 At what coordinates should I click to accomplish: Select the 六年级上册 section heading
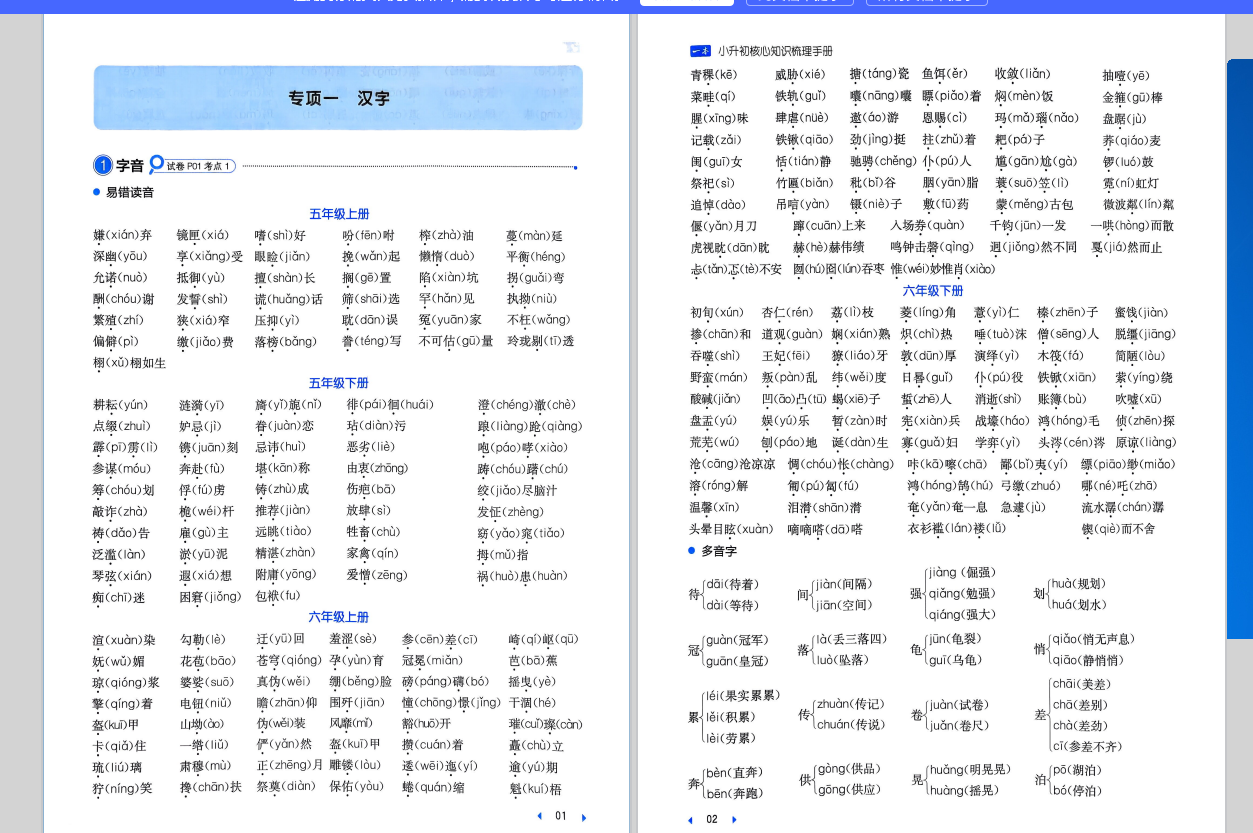[x=339, y=617]
